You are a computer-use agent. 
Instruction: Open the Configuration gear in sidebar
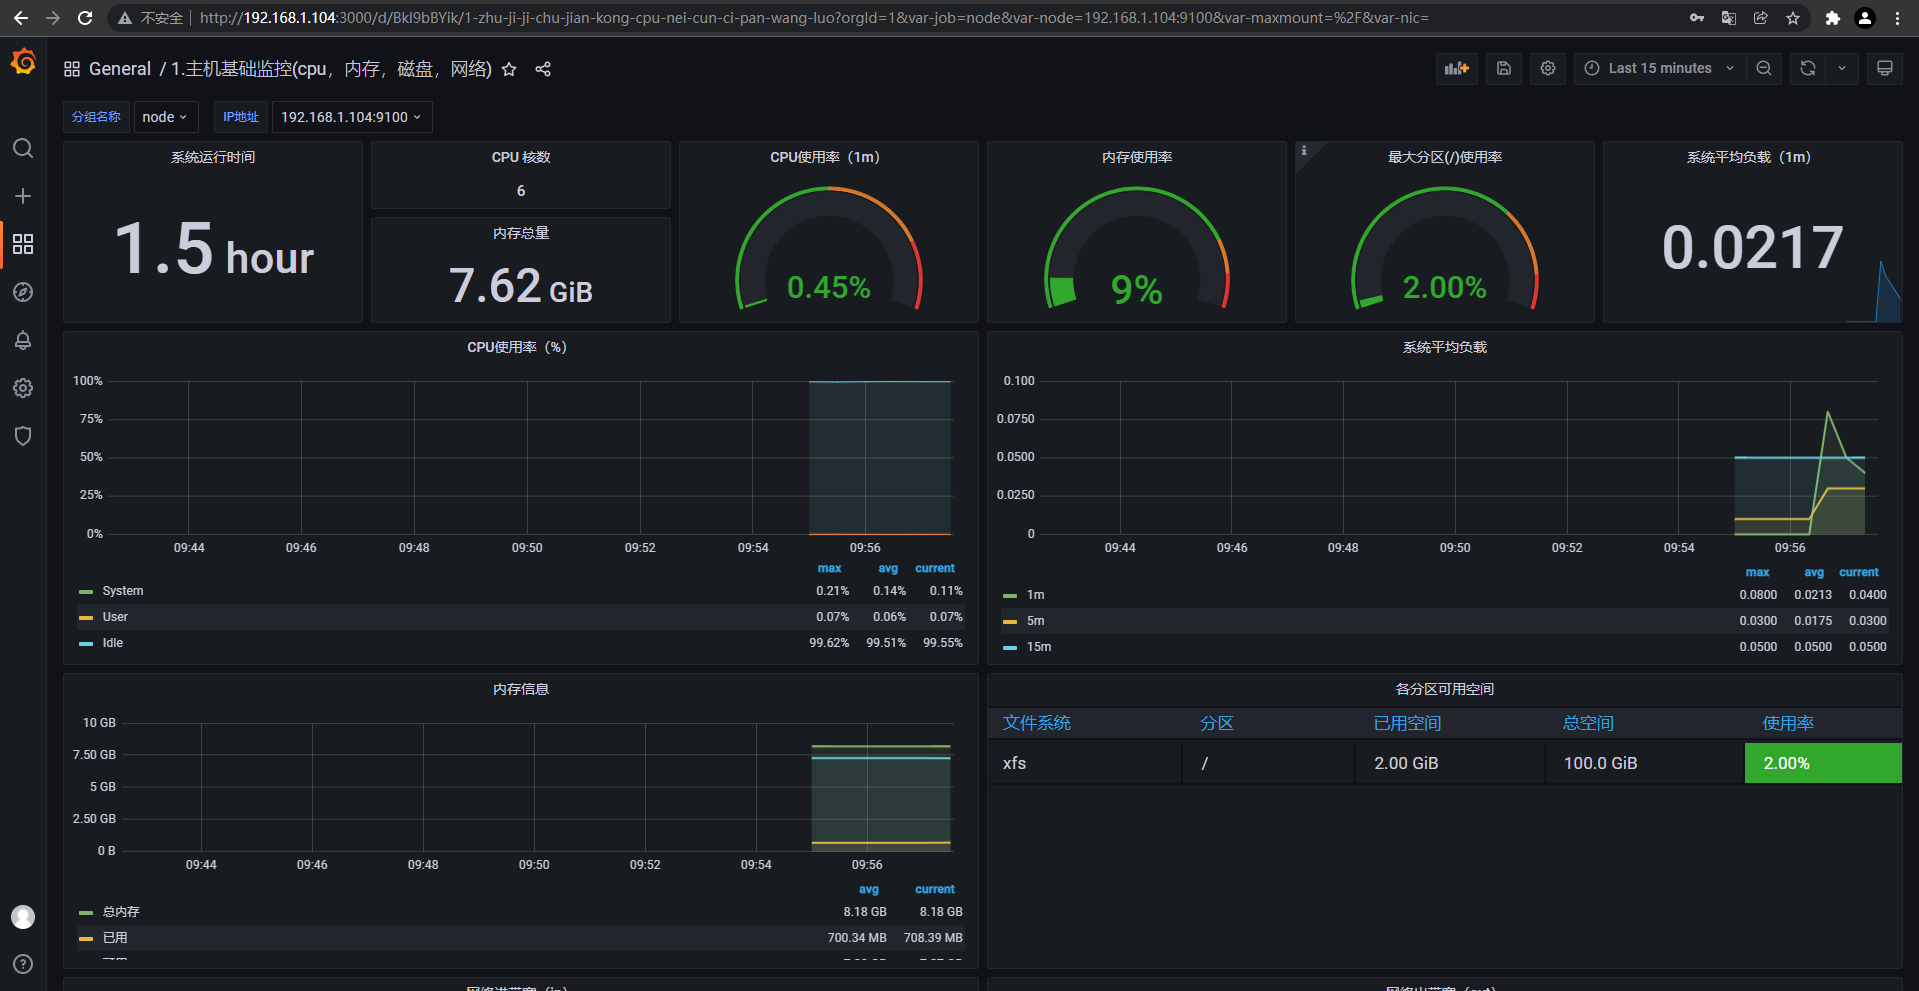point(23,388)
